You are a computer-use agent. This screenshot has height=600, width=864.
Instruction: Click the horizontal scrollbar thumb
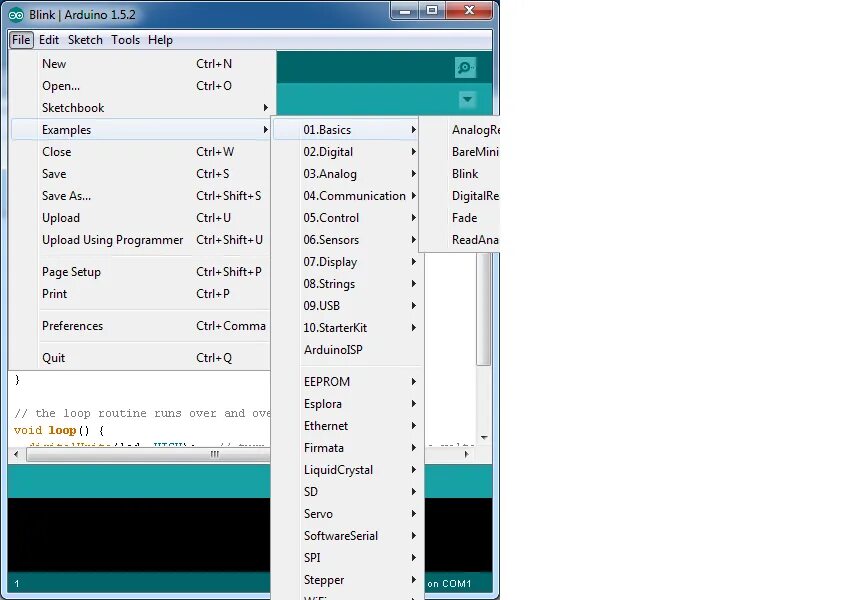pyautogui.click(x=149, y=455)
